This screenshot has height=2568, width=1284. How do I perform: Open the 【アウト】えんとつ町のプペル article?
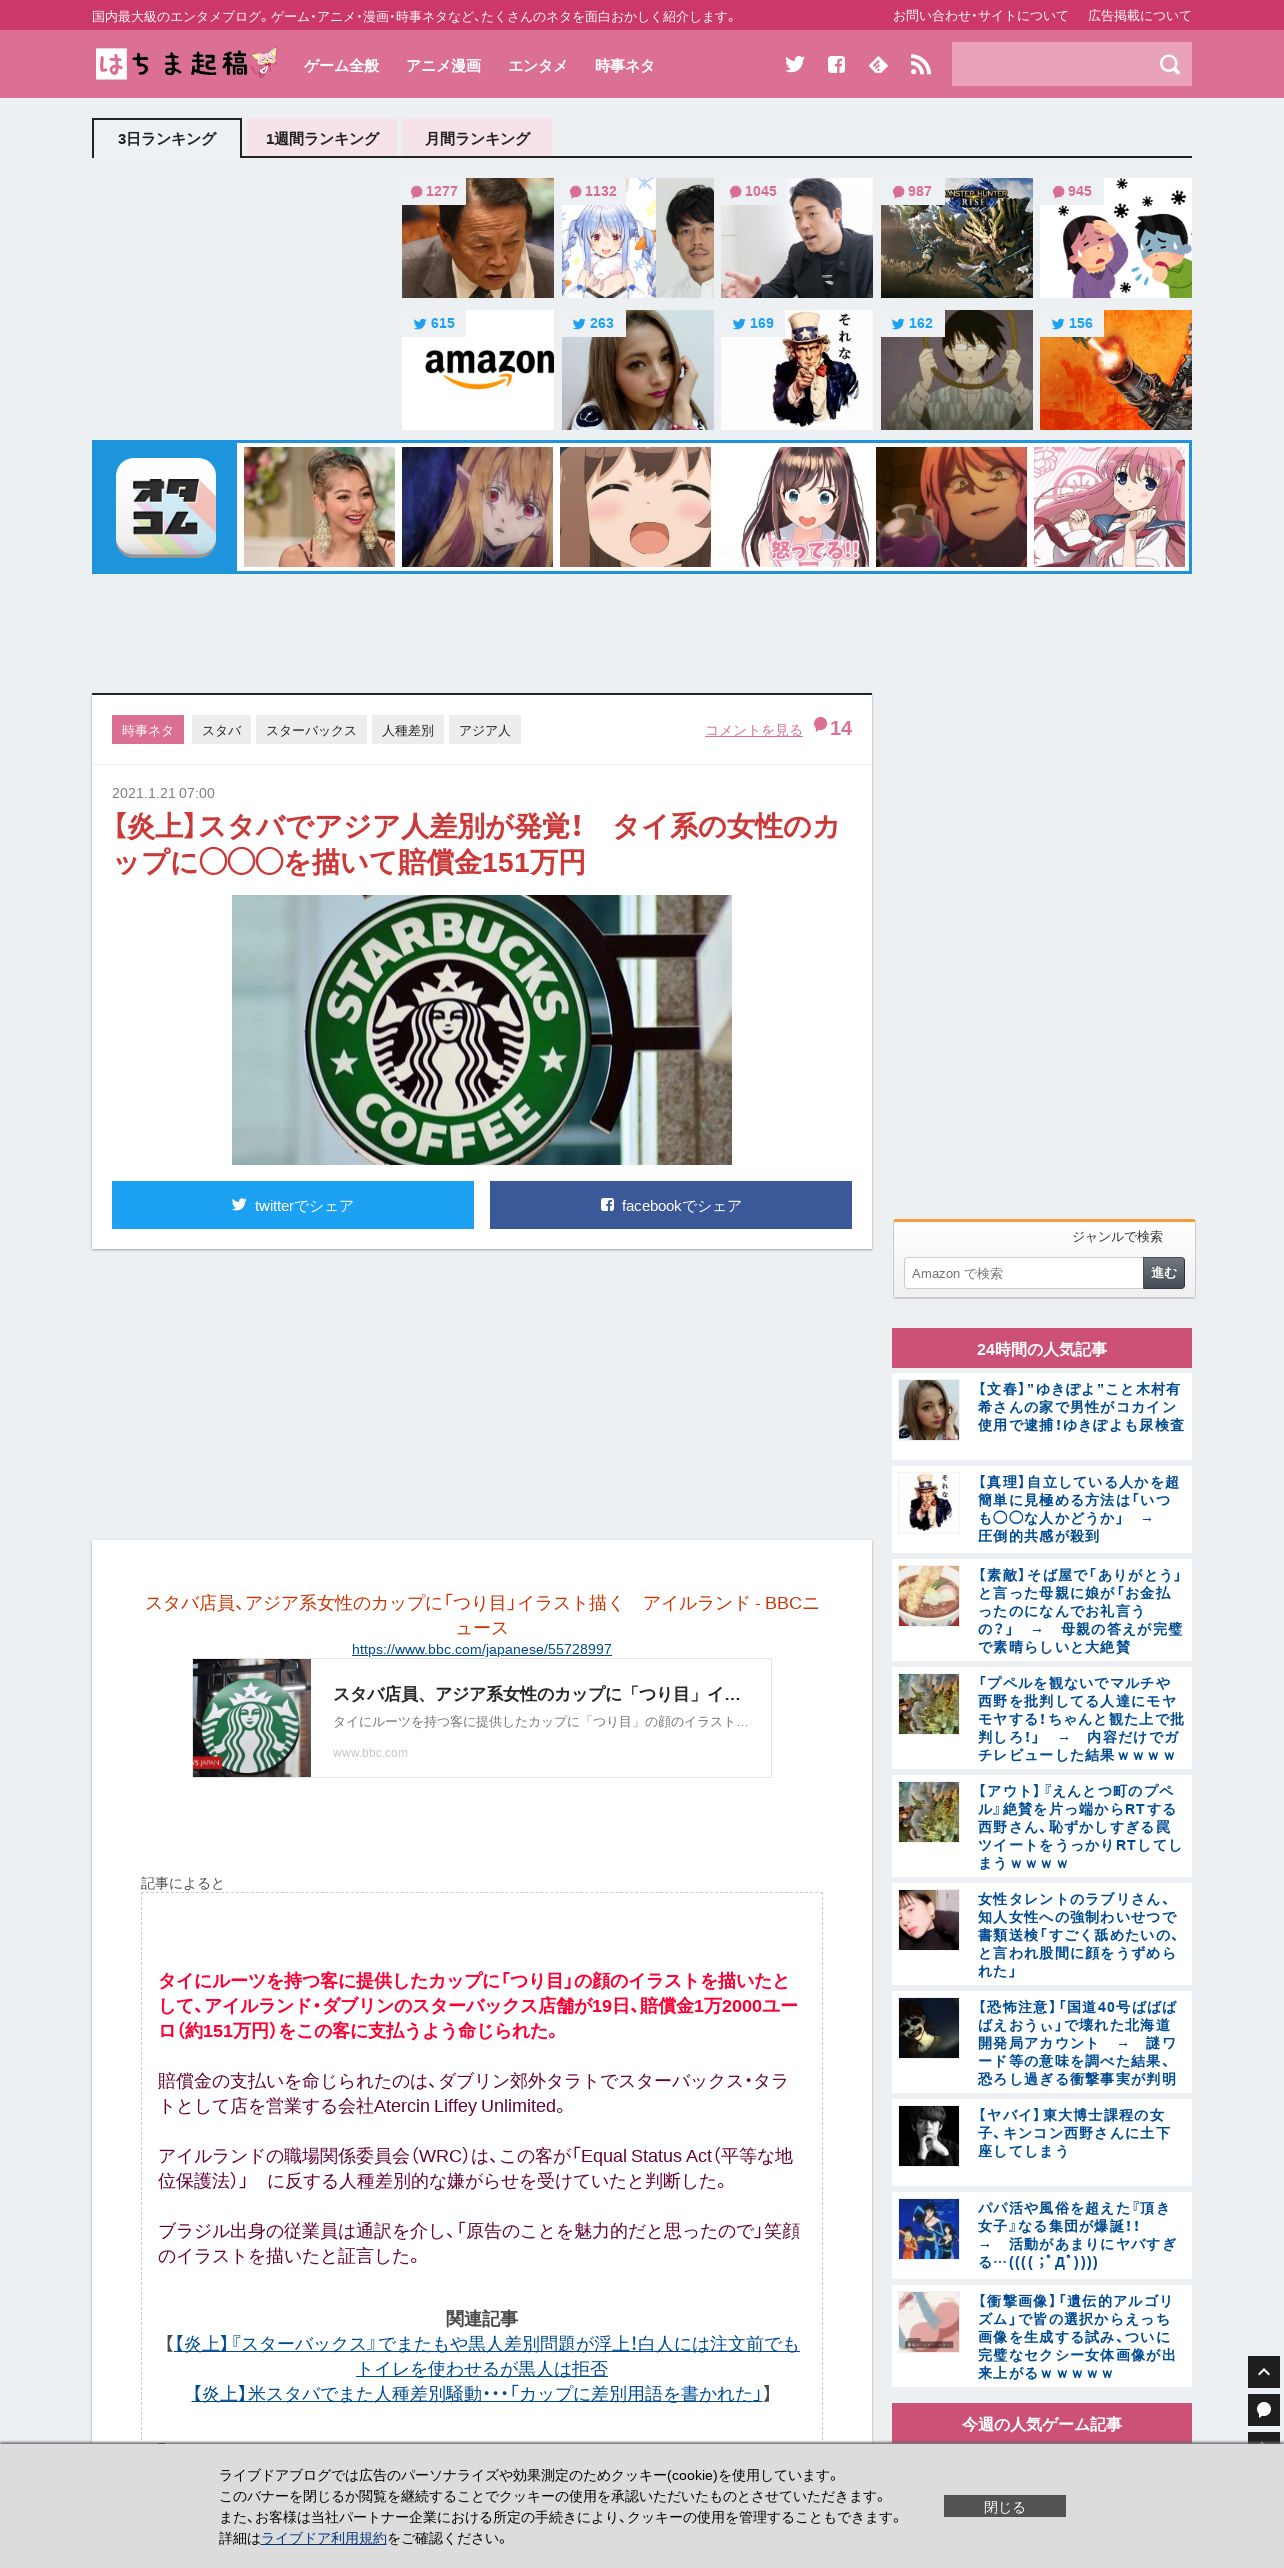coord(1042,1826)
